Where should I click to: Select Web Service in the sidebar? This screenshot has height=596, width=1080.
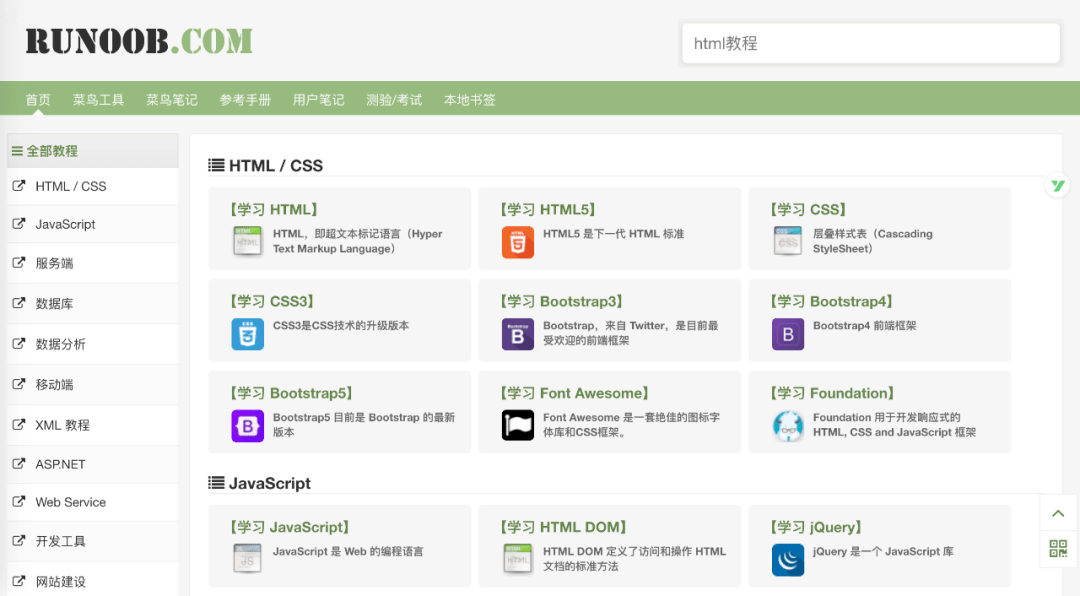tap(92, 502)
